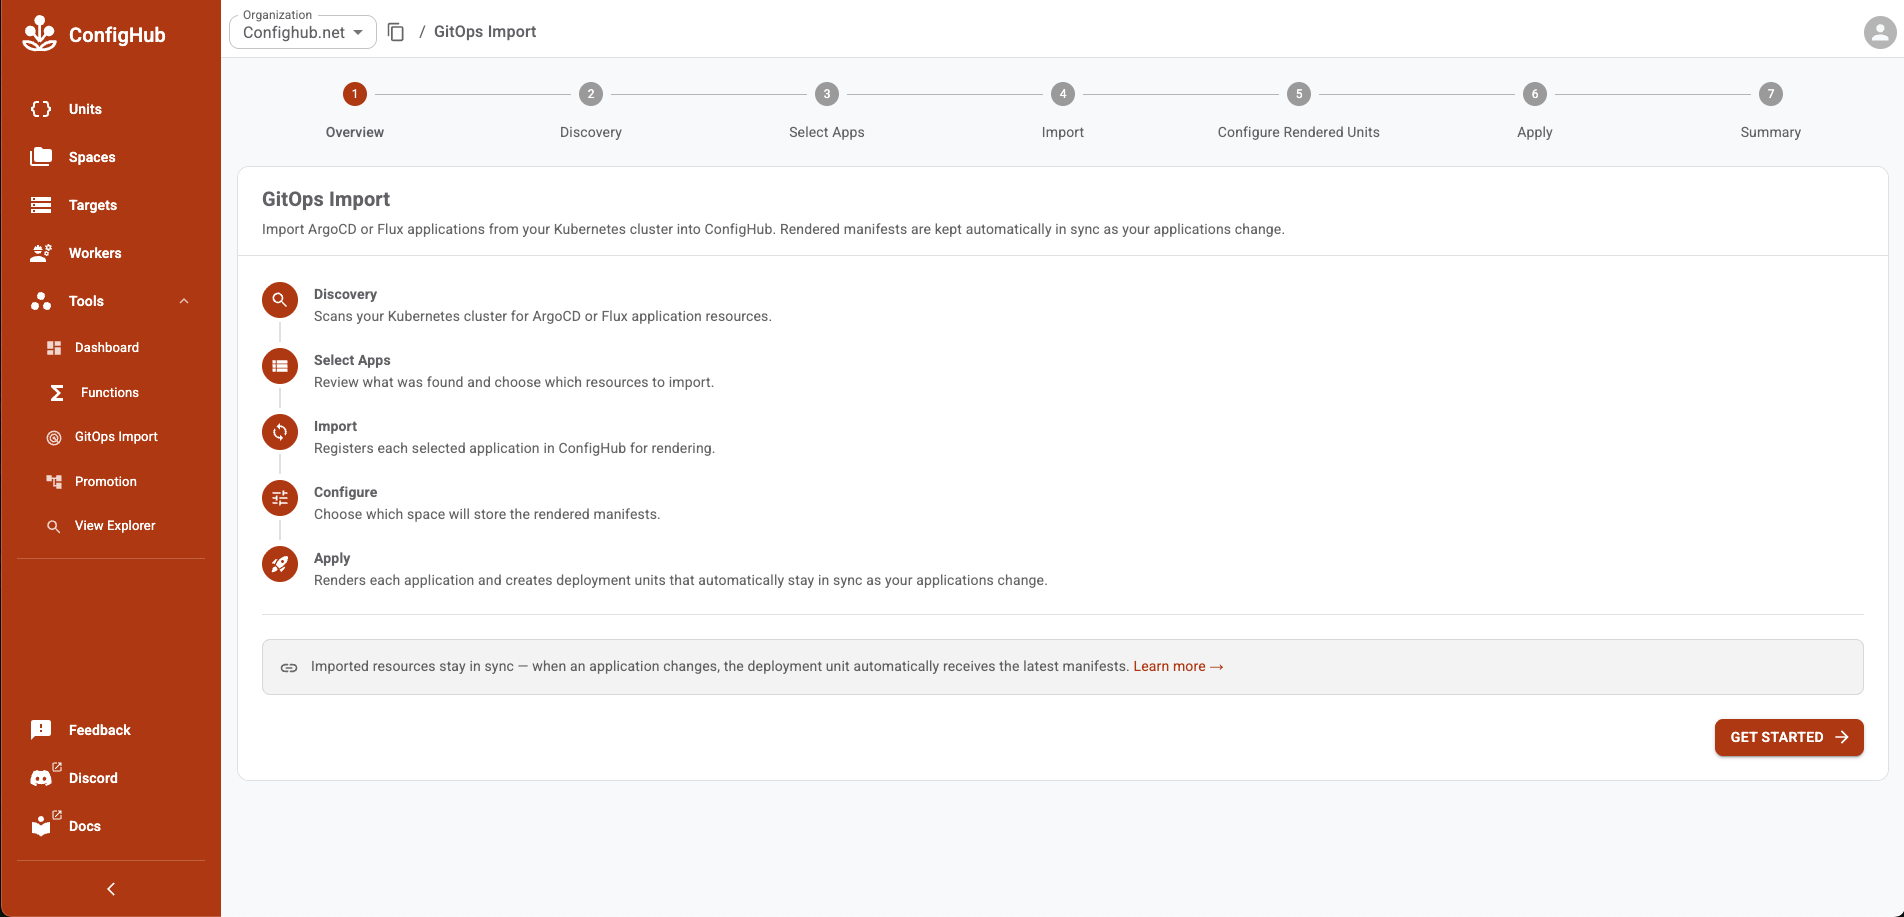Click the Select Apps list step icon

(280, 366)
